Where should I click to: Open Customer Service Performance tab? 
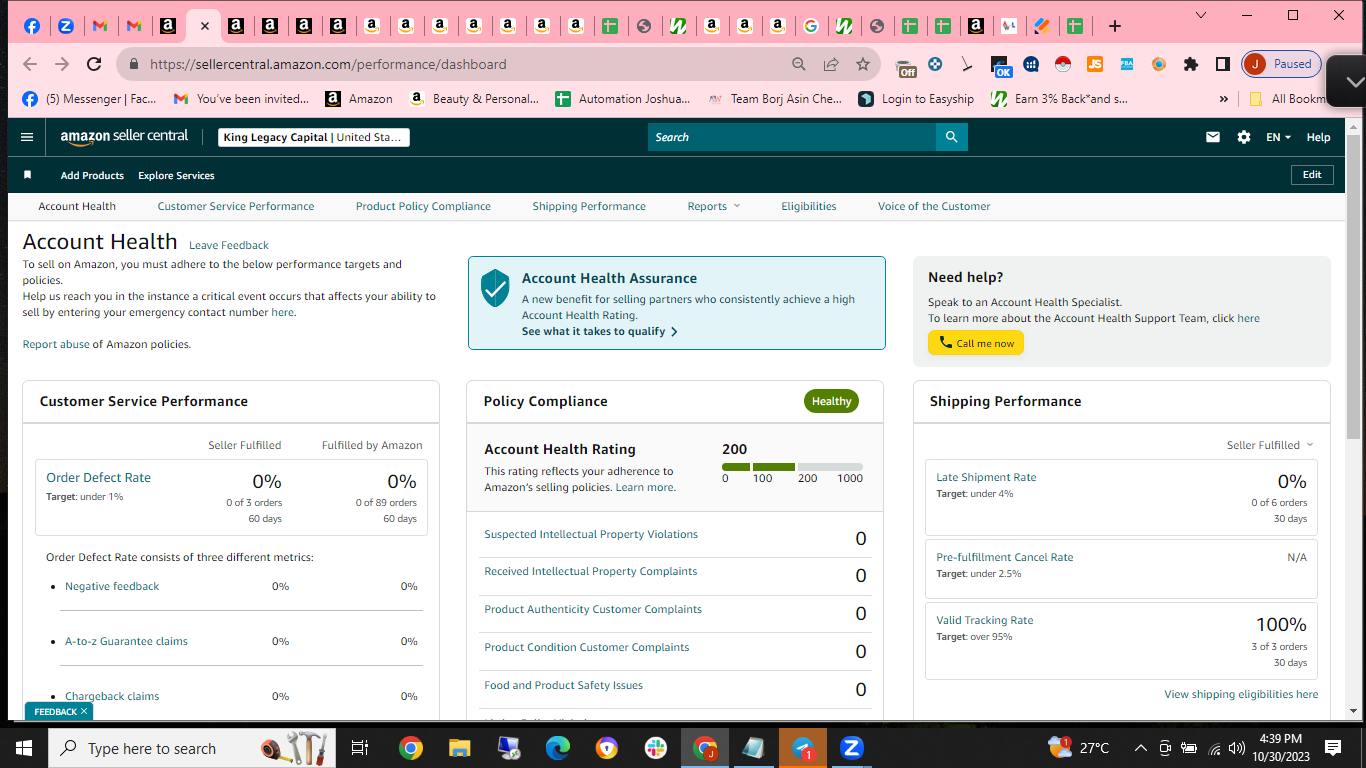pyautogui.click(x=236, y=206)
